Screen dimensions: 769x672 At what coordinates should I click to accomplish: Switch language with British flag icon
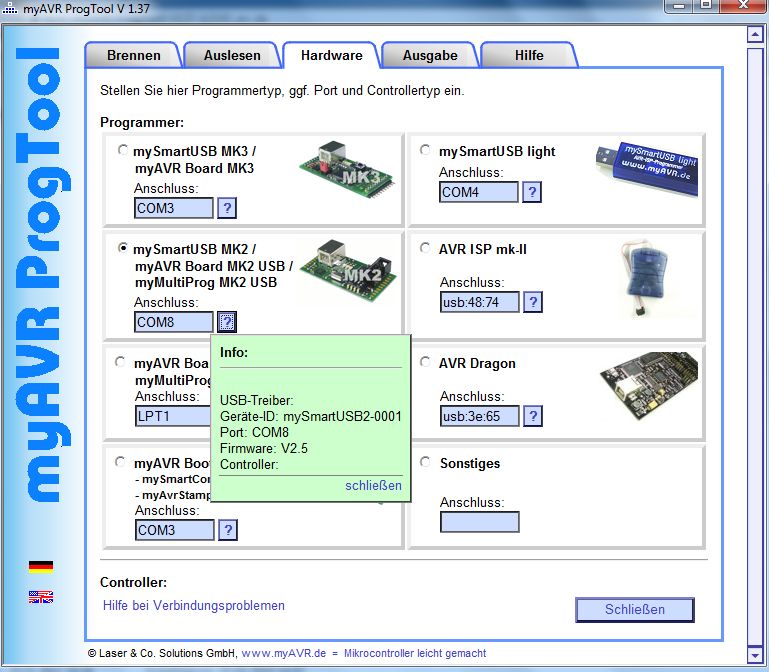pyautogui.click(x=41, y=596)
